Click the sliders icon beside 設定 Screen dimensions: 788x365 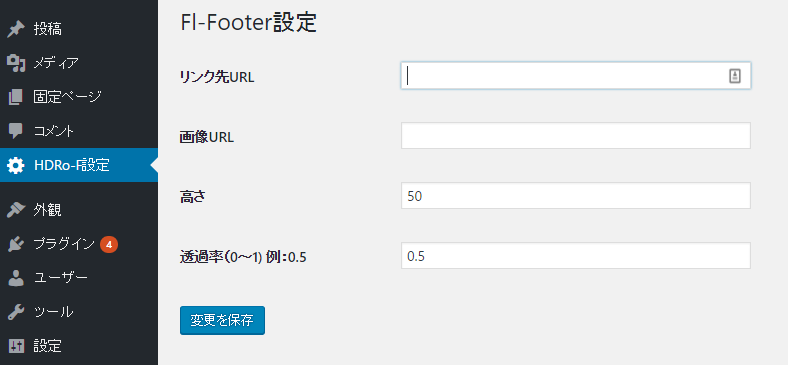16,346
